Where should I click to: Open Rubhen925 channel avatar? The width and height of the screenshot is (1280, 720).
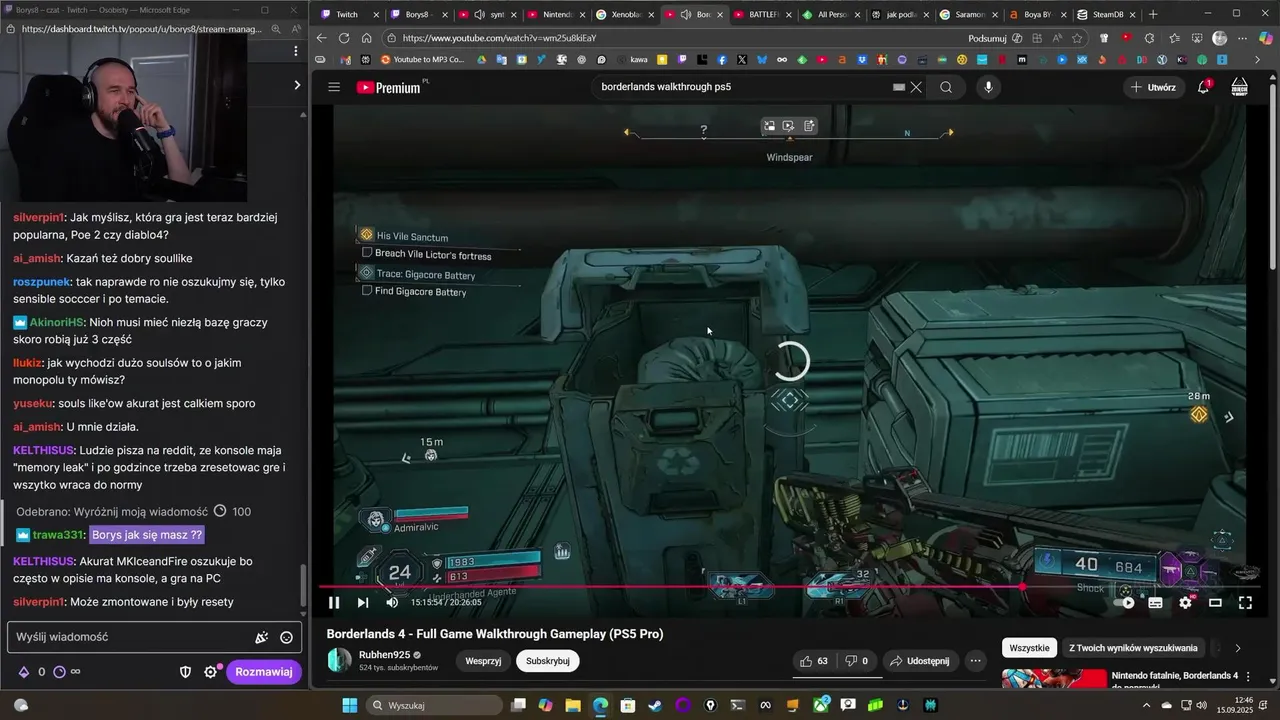339,661
